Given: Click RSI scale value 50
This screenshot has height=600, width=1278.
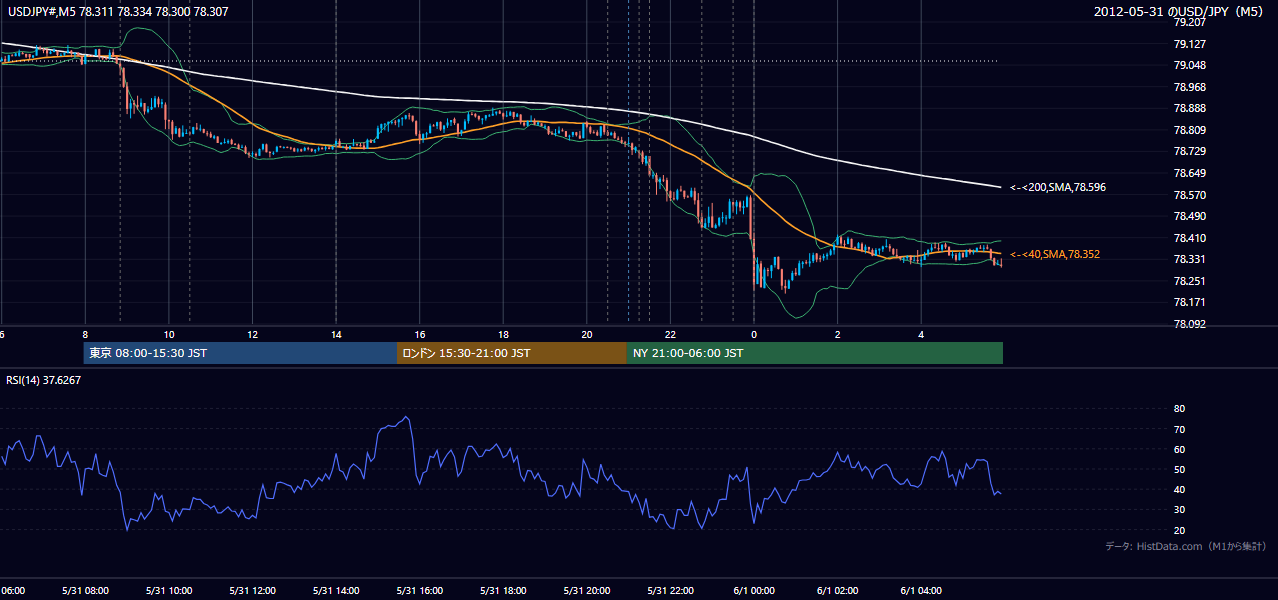Looking at the screenshot, I should point(1179,469).
